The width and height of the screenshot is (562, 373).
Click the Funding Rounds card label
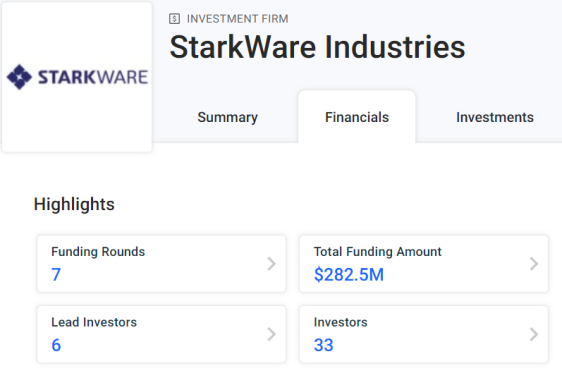click(x=98, y=252)
